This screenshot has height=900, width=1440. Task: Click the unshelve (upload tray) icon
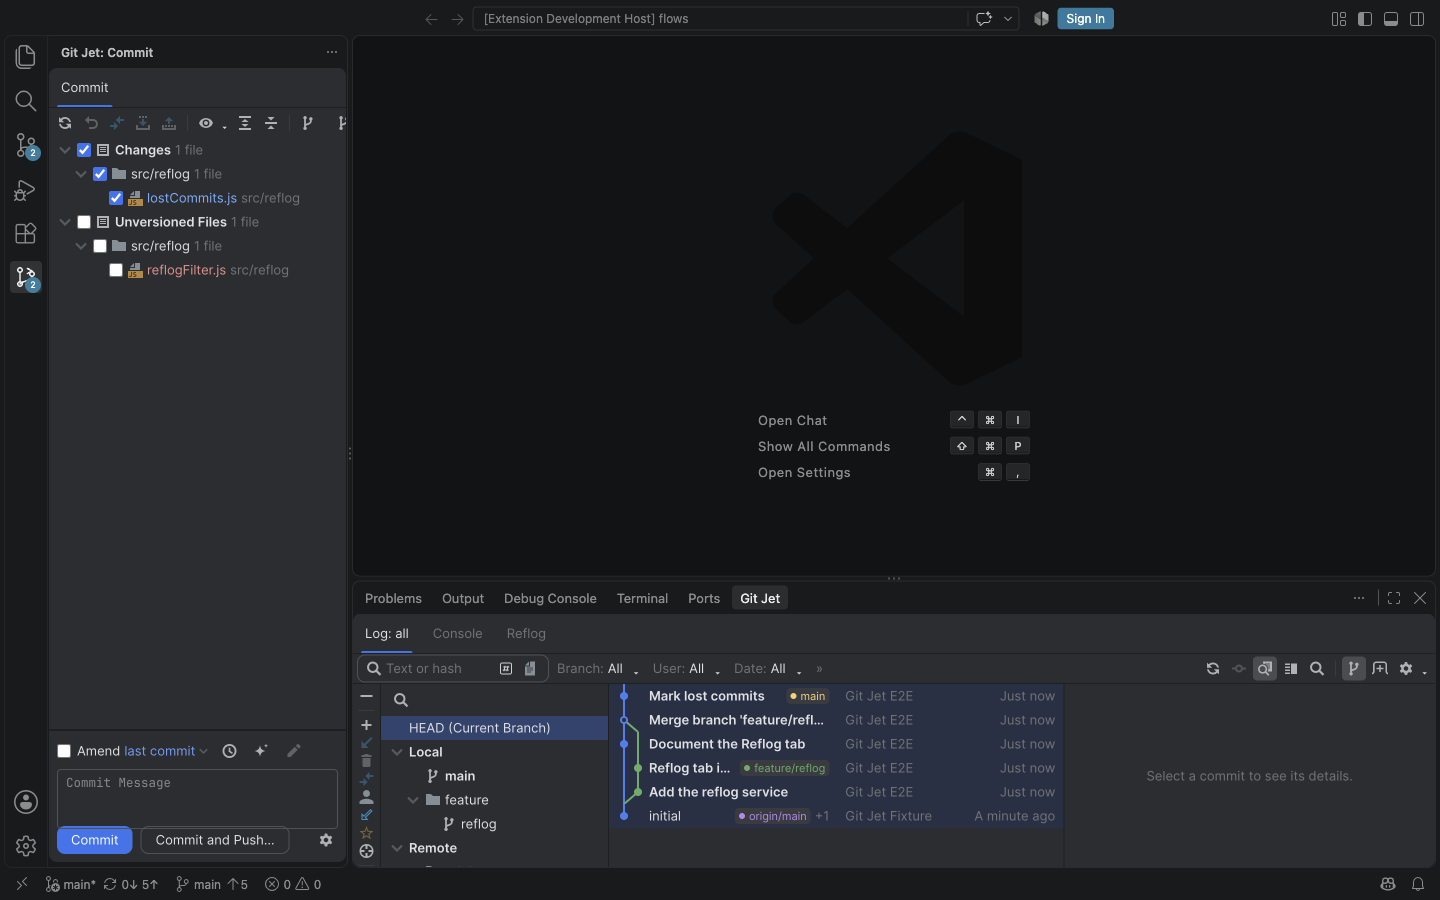tap(169, 123)
